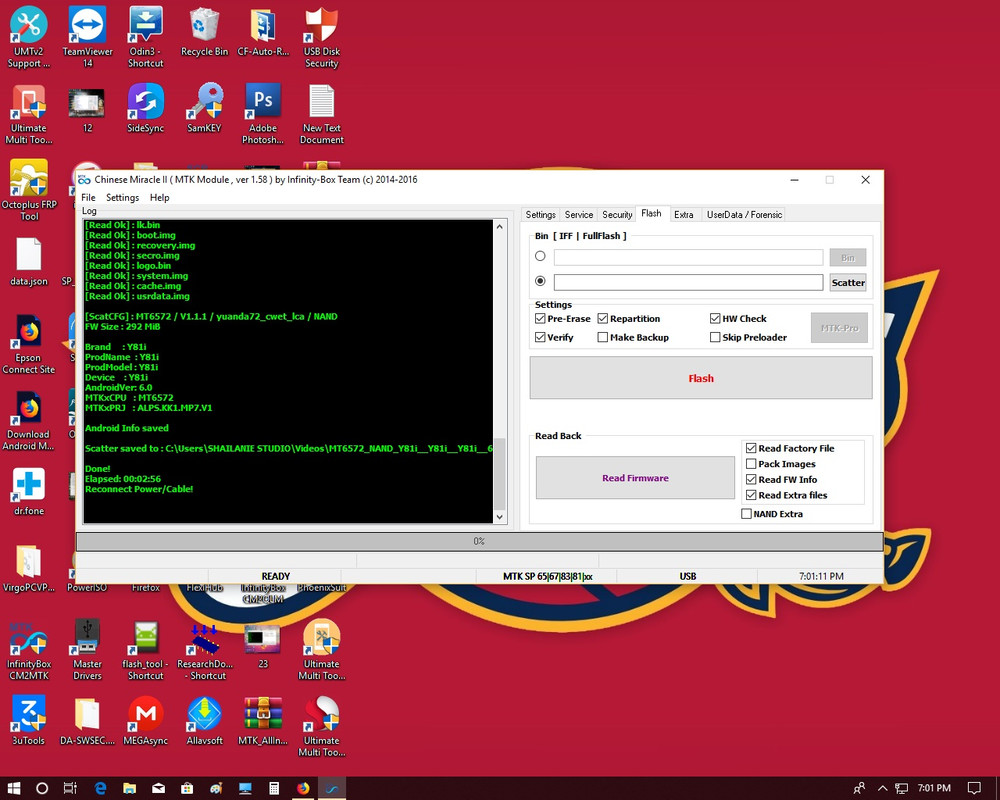Open MEGAsync desktop icon
Screen dimensions: 1000x800
pyautogui.click(x=145, y=721)
